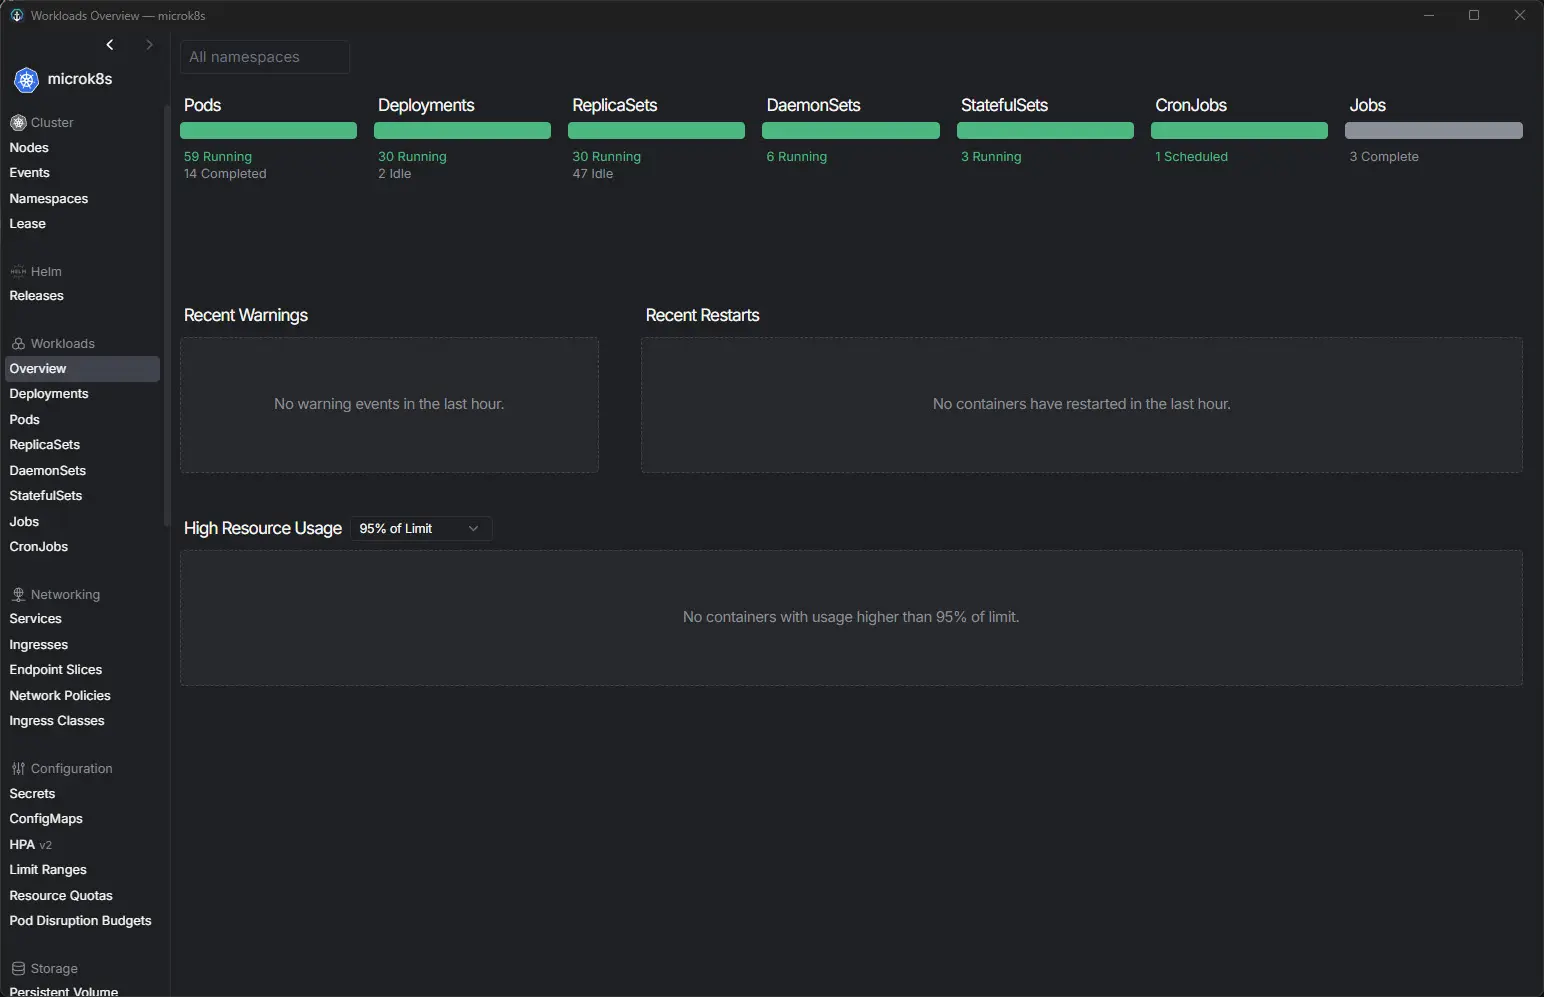
Task: Select Secrets under Configuration
Action: click(x=32, y=794)
